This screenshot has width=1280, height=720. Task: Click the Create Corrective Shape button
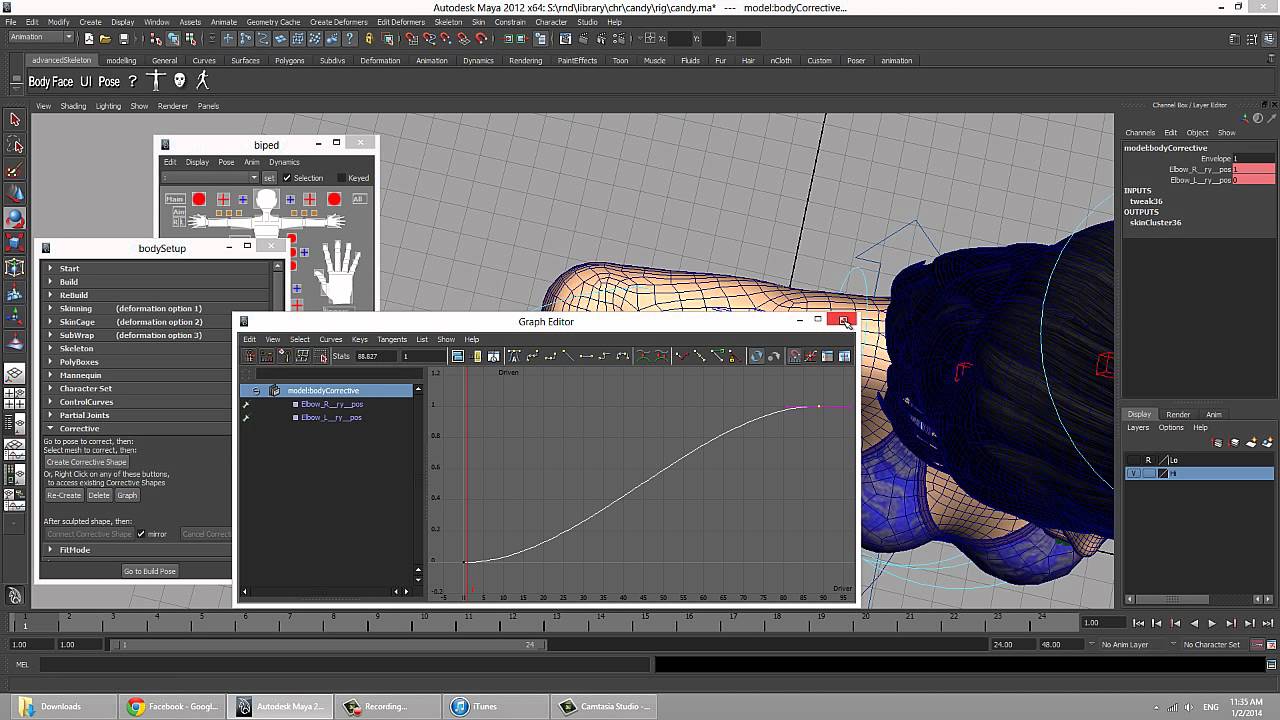87,462
